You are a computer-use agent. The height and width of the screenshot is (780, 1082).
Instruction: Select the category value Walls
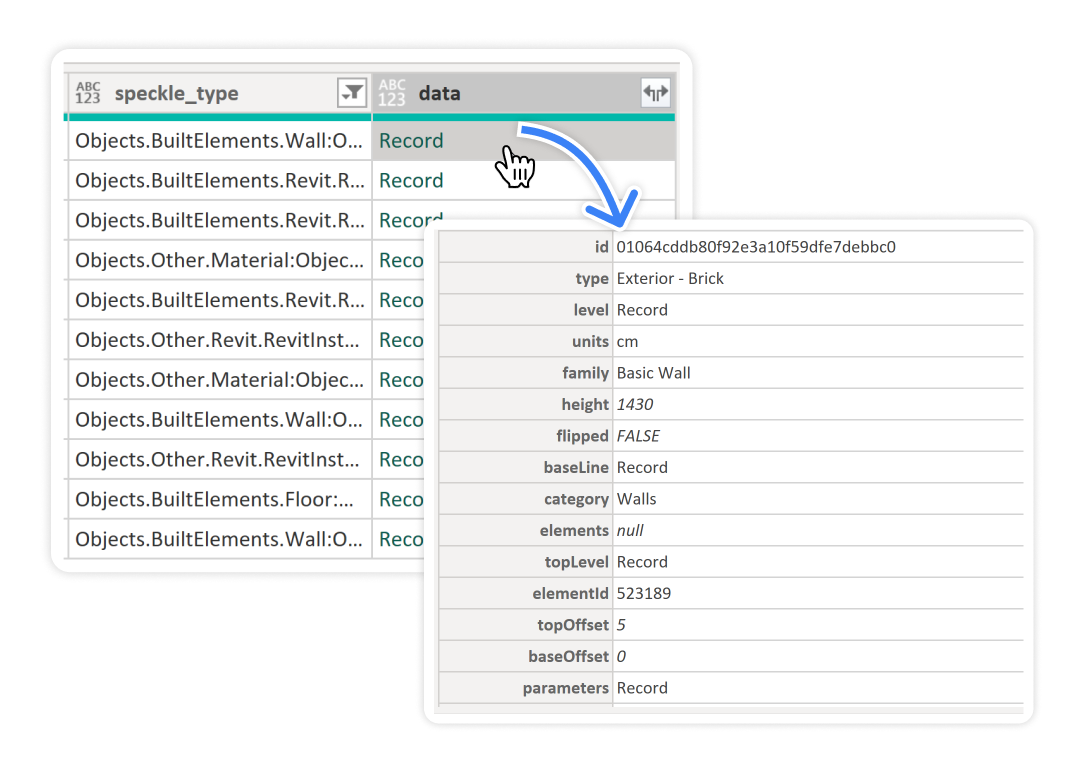pyautogui.click(x=636, y=499)
